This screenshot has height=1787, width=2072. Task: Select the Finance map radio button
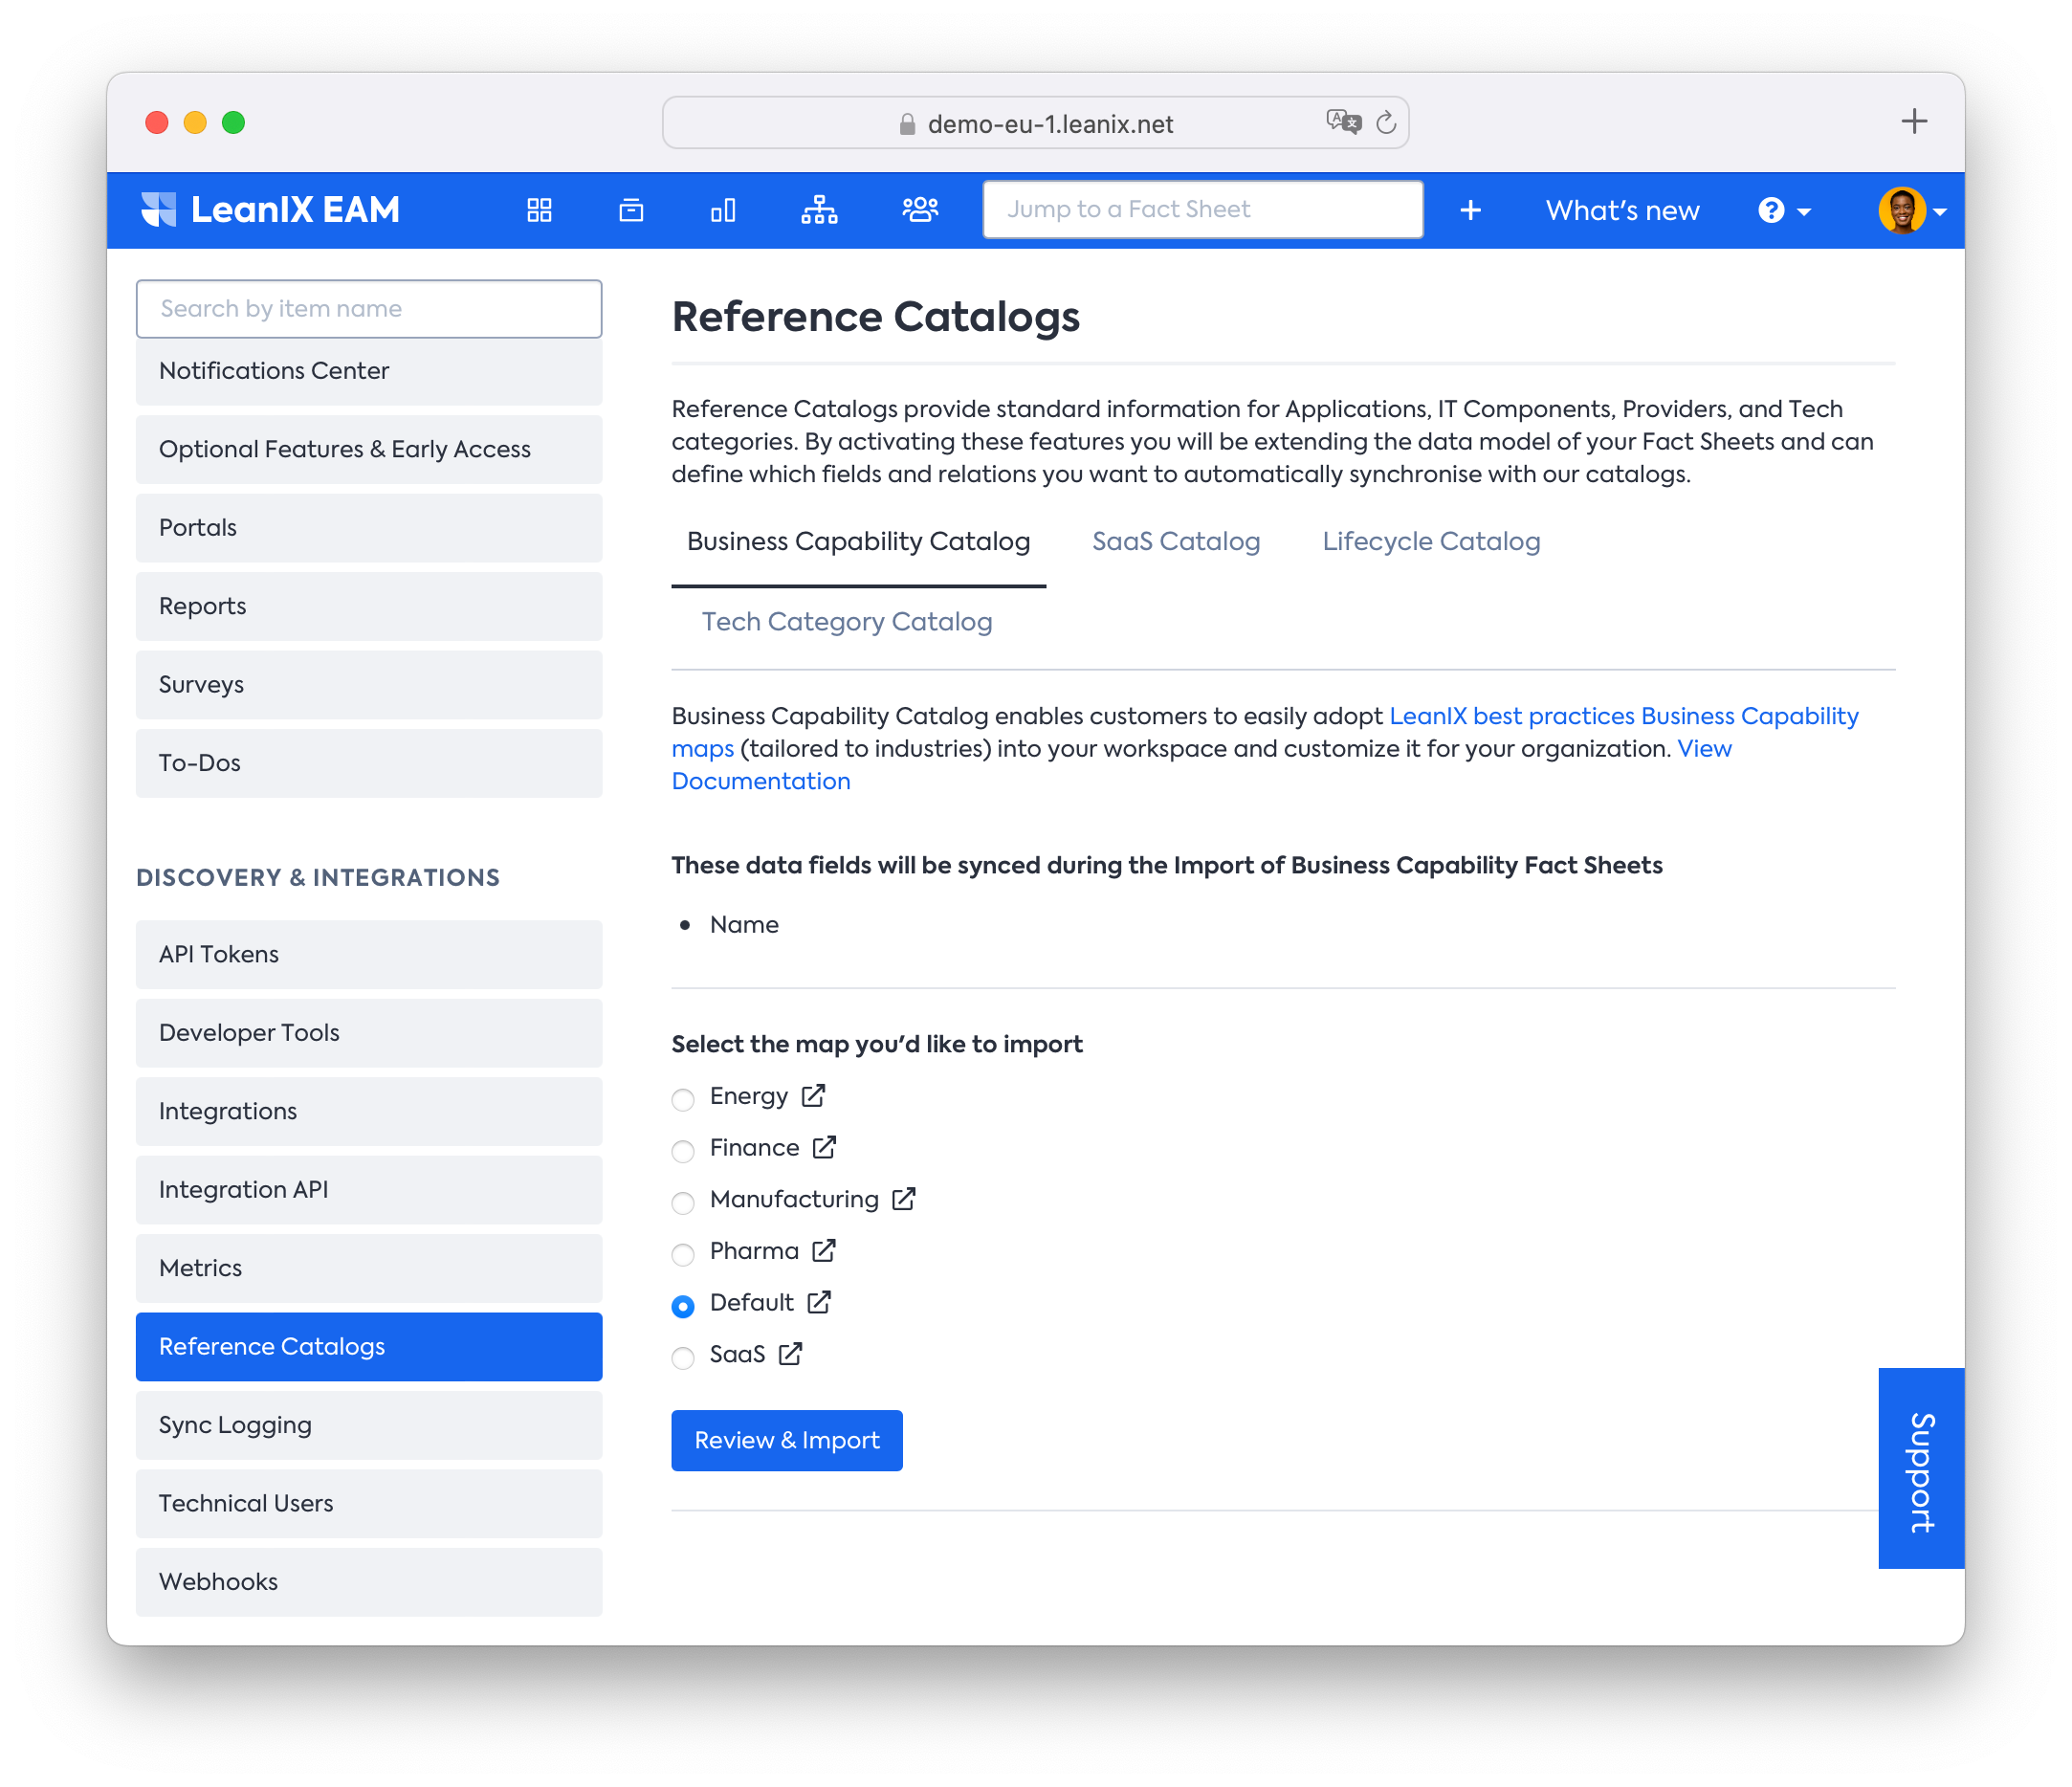(x=683, y=1151)
